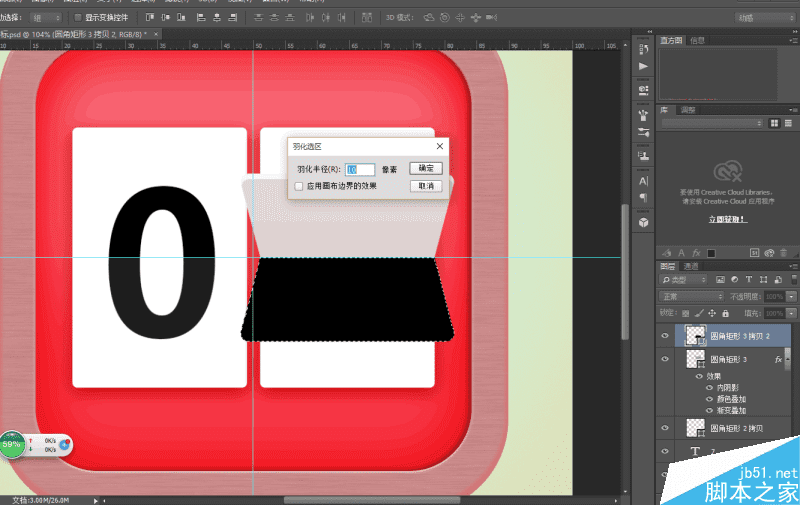The height and width of the screenshot is (505, 800).
Task: Click the 取消 button in feather dialog
Action: 425,186
